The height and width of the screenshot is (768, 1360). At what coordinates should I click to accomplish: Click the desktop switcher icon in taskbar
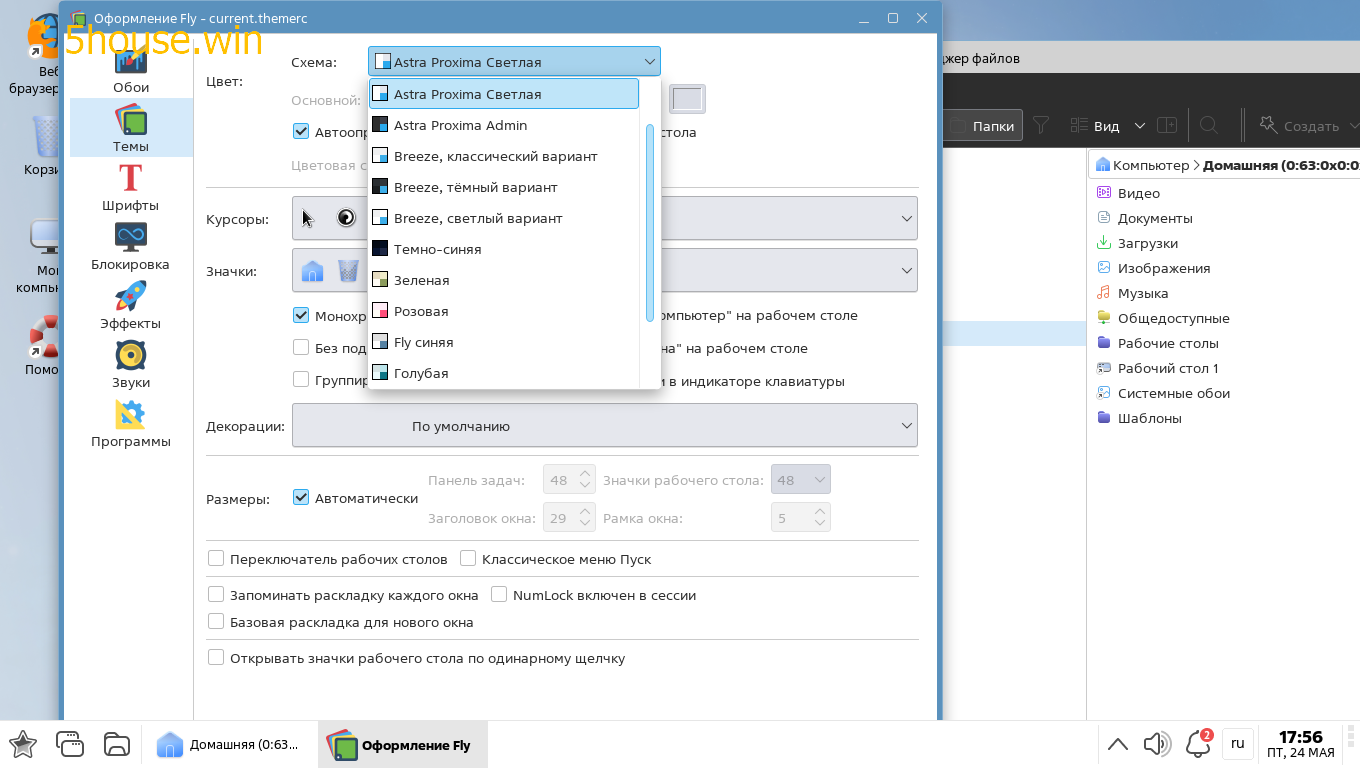pyautogui.click(x=69, y=744)
